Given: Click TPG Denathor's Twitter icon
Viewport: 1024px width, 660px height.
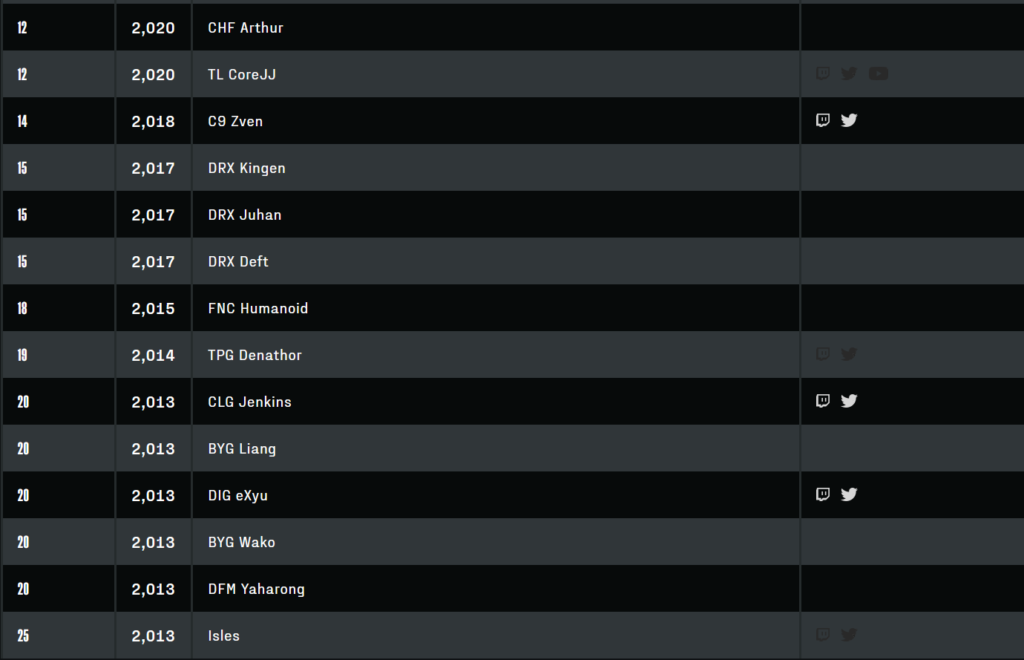Looking at the screenshot, I should point(849,354).
